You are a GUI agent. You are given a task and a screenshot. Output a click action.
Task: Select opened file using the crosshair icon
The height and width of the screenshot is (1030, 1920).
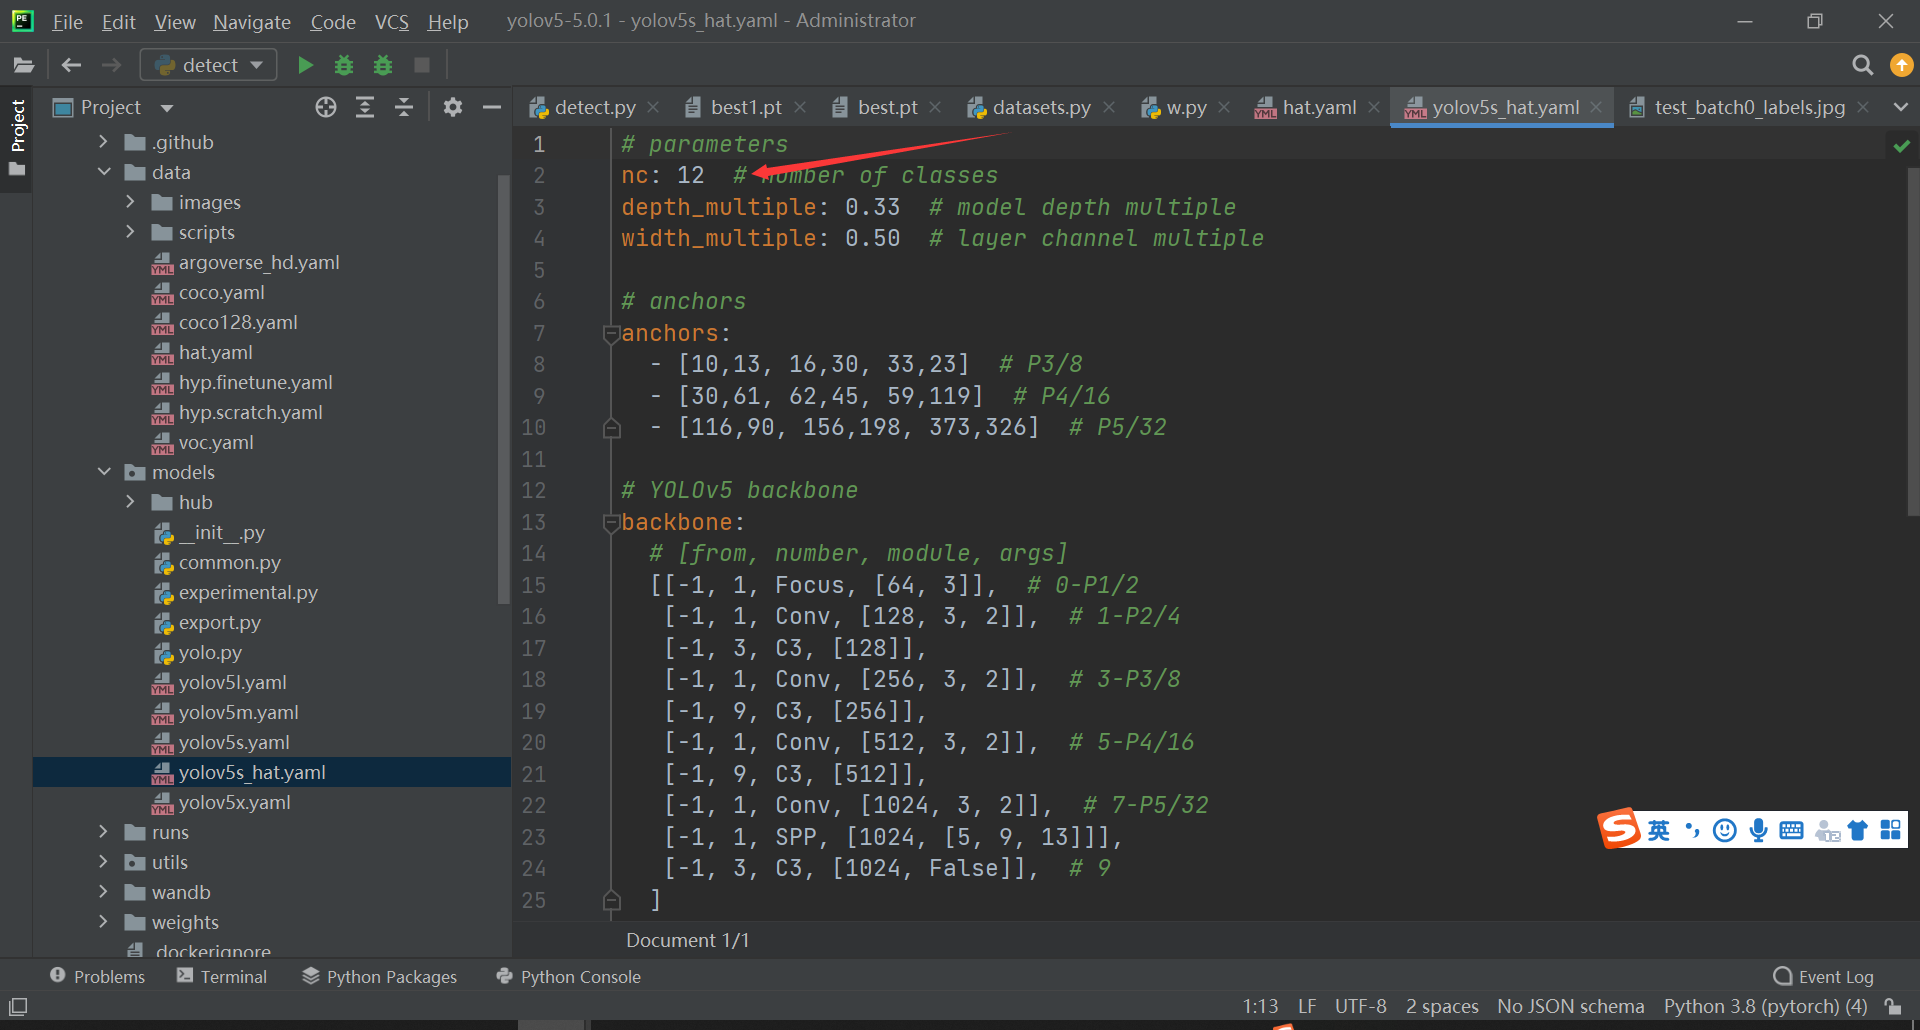tap(326, 107)
